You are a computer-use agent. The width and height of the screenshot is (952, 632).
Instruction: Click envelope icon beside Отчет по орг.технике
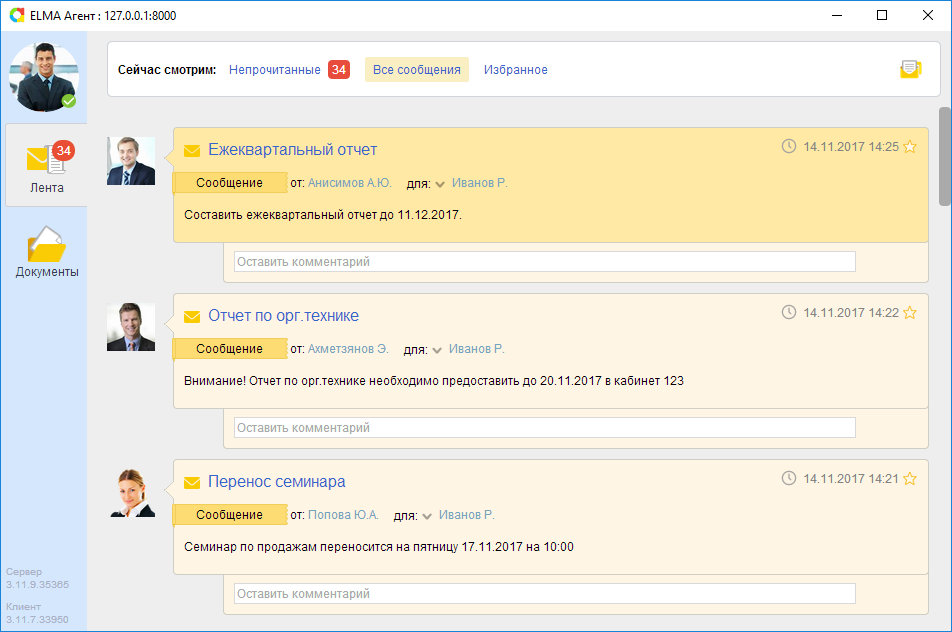click(x=192, y=317)
